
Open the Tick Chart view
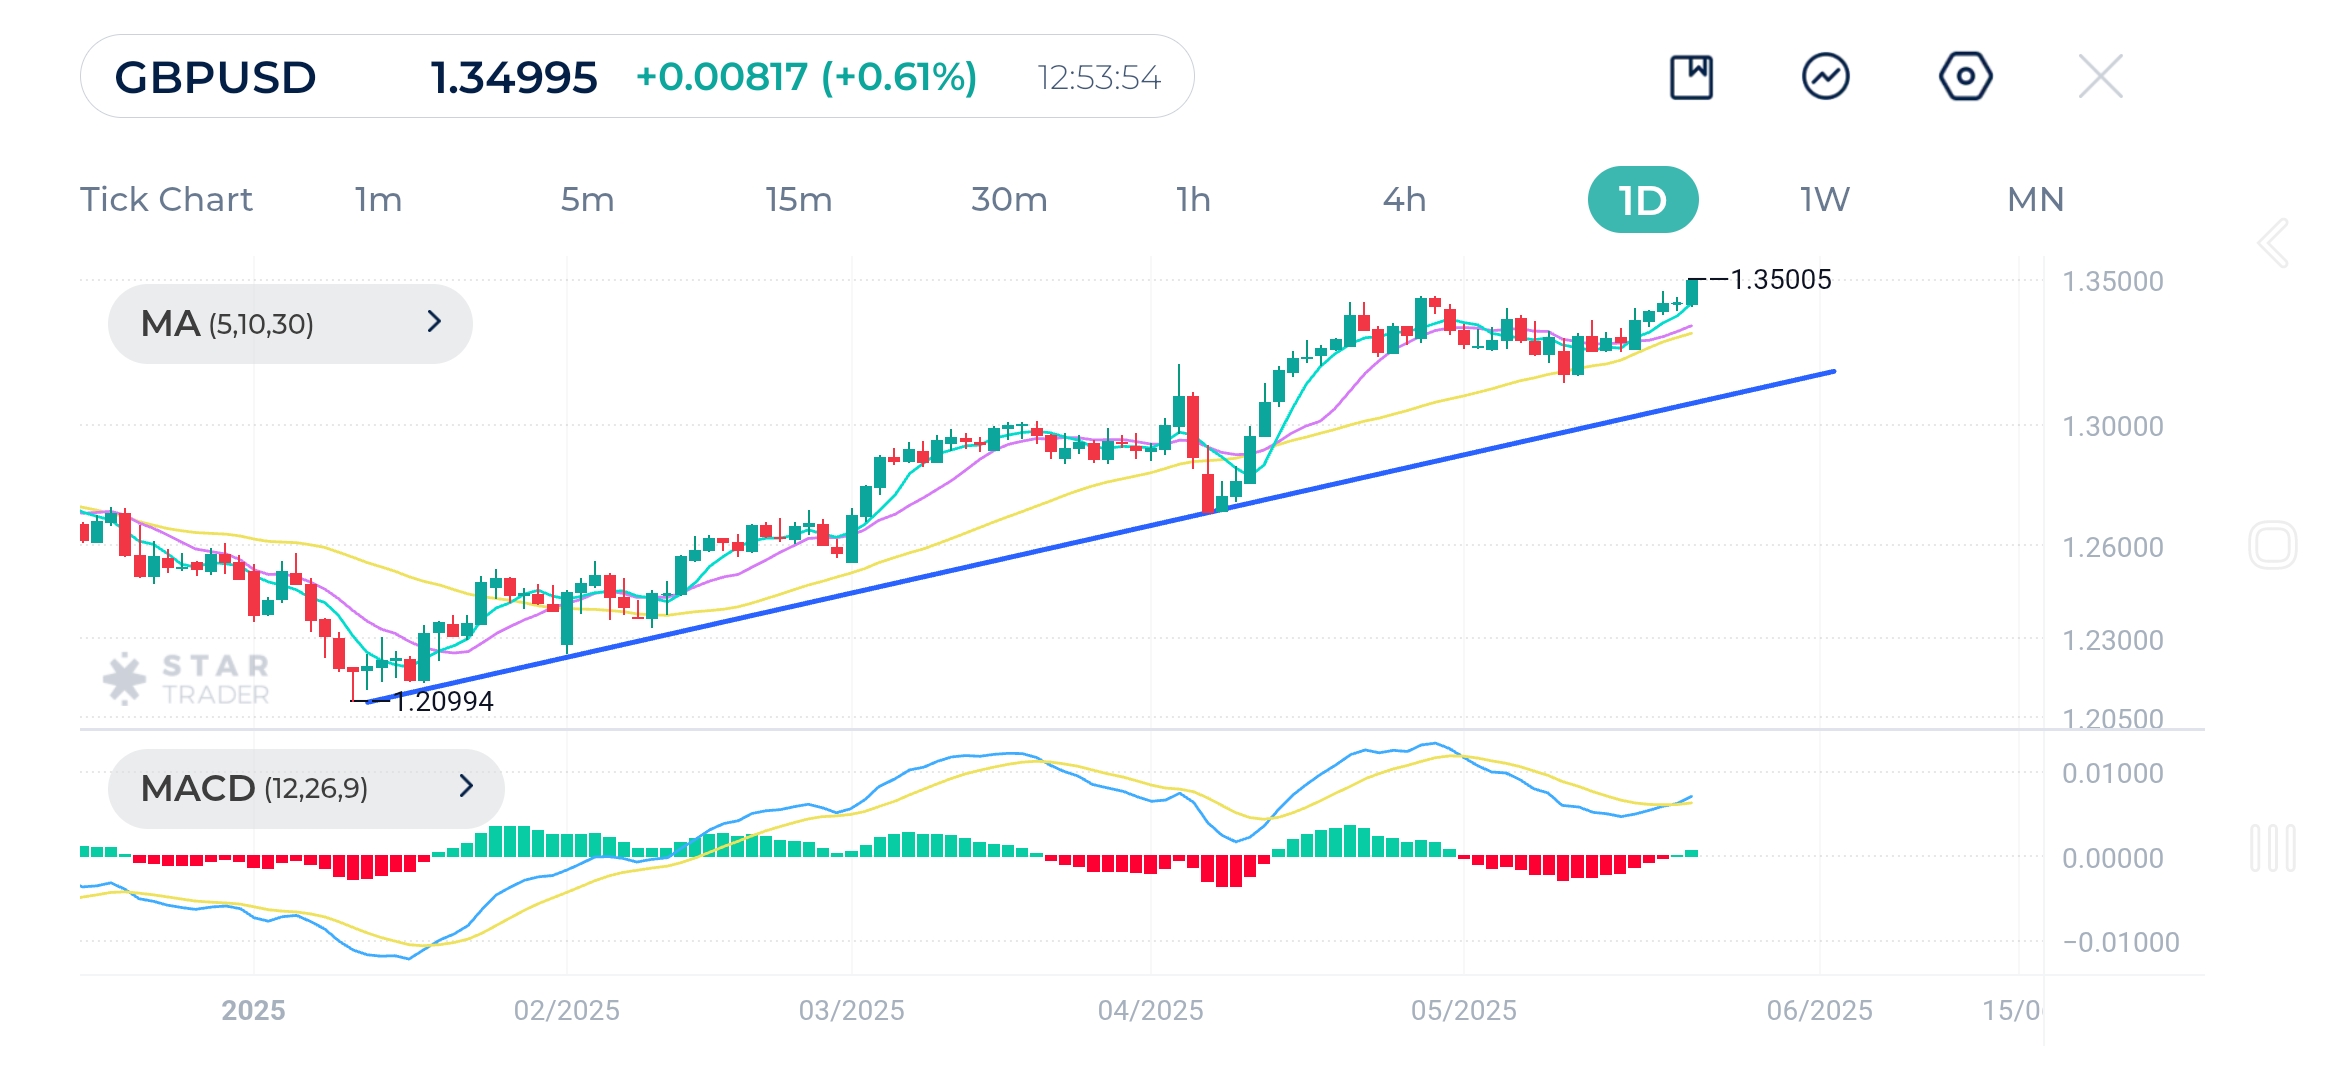[x=166, y=199]
